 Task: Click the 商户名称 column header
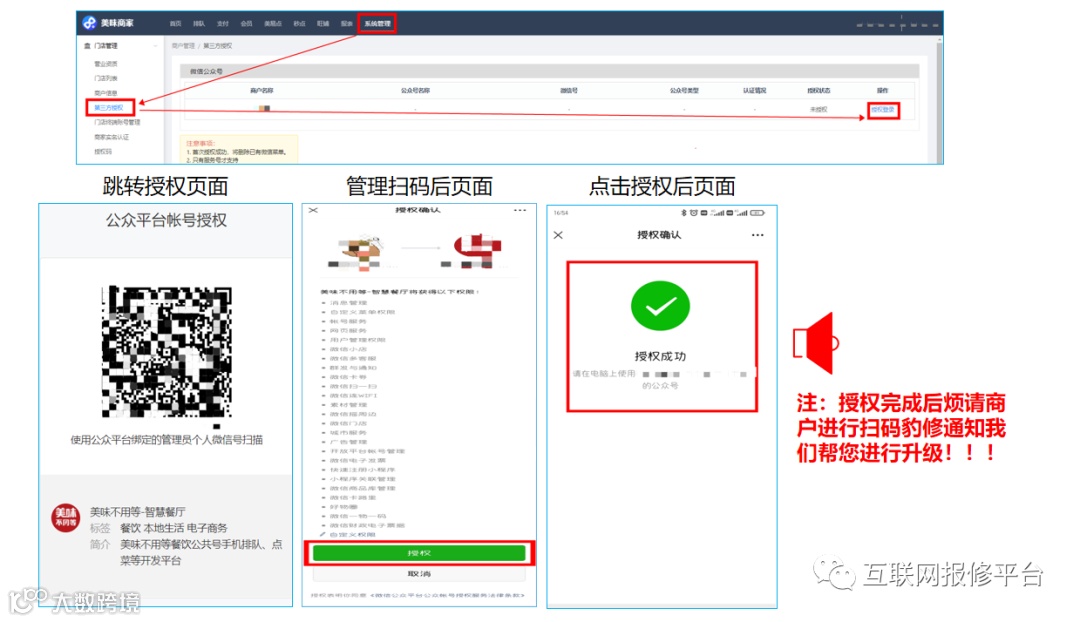[x=262, y=90]
